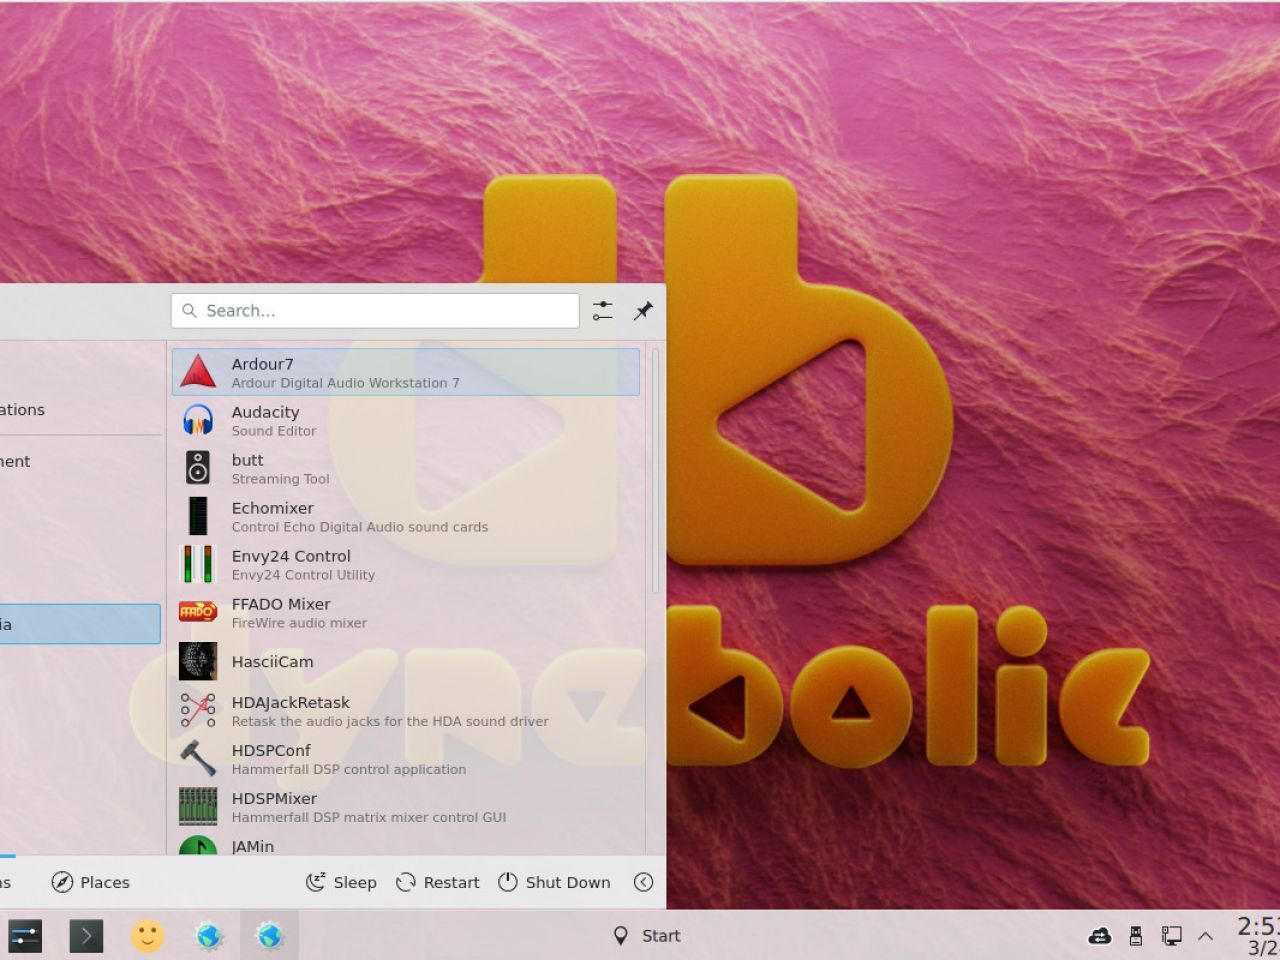Put the computer to Sleep

(x=341, y=882)
